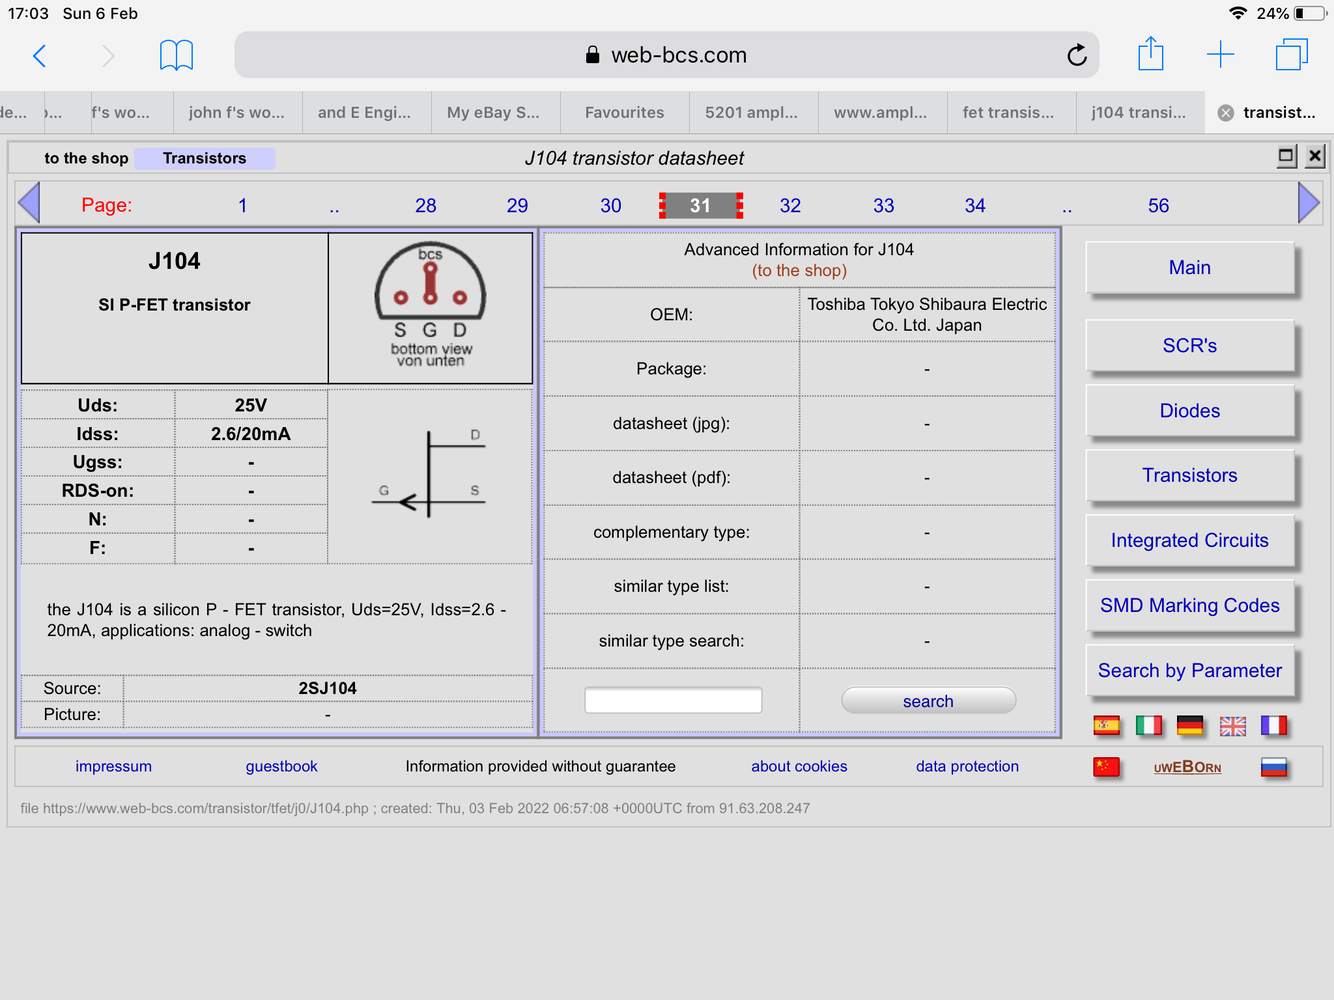Open the Transistors sidebar button

(x=1190, y=475)
